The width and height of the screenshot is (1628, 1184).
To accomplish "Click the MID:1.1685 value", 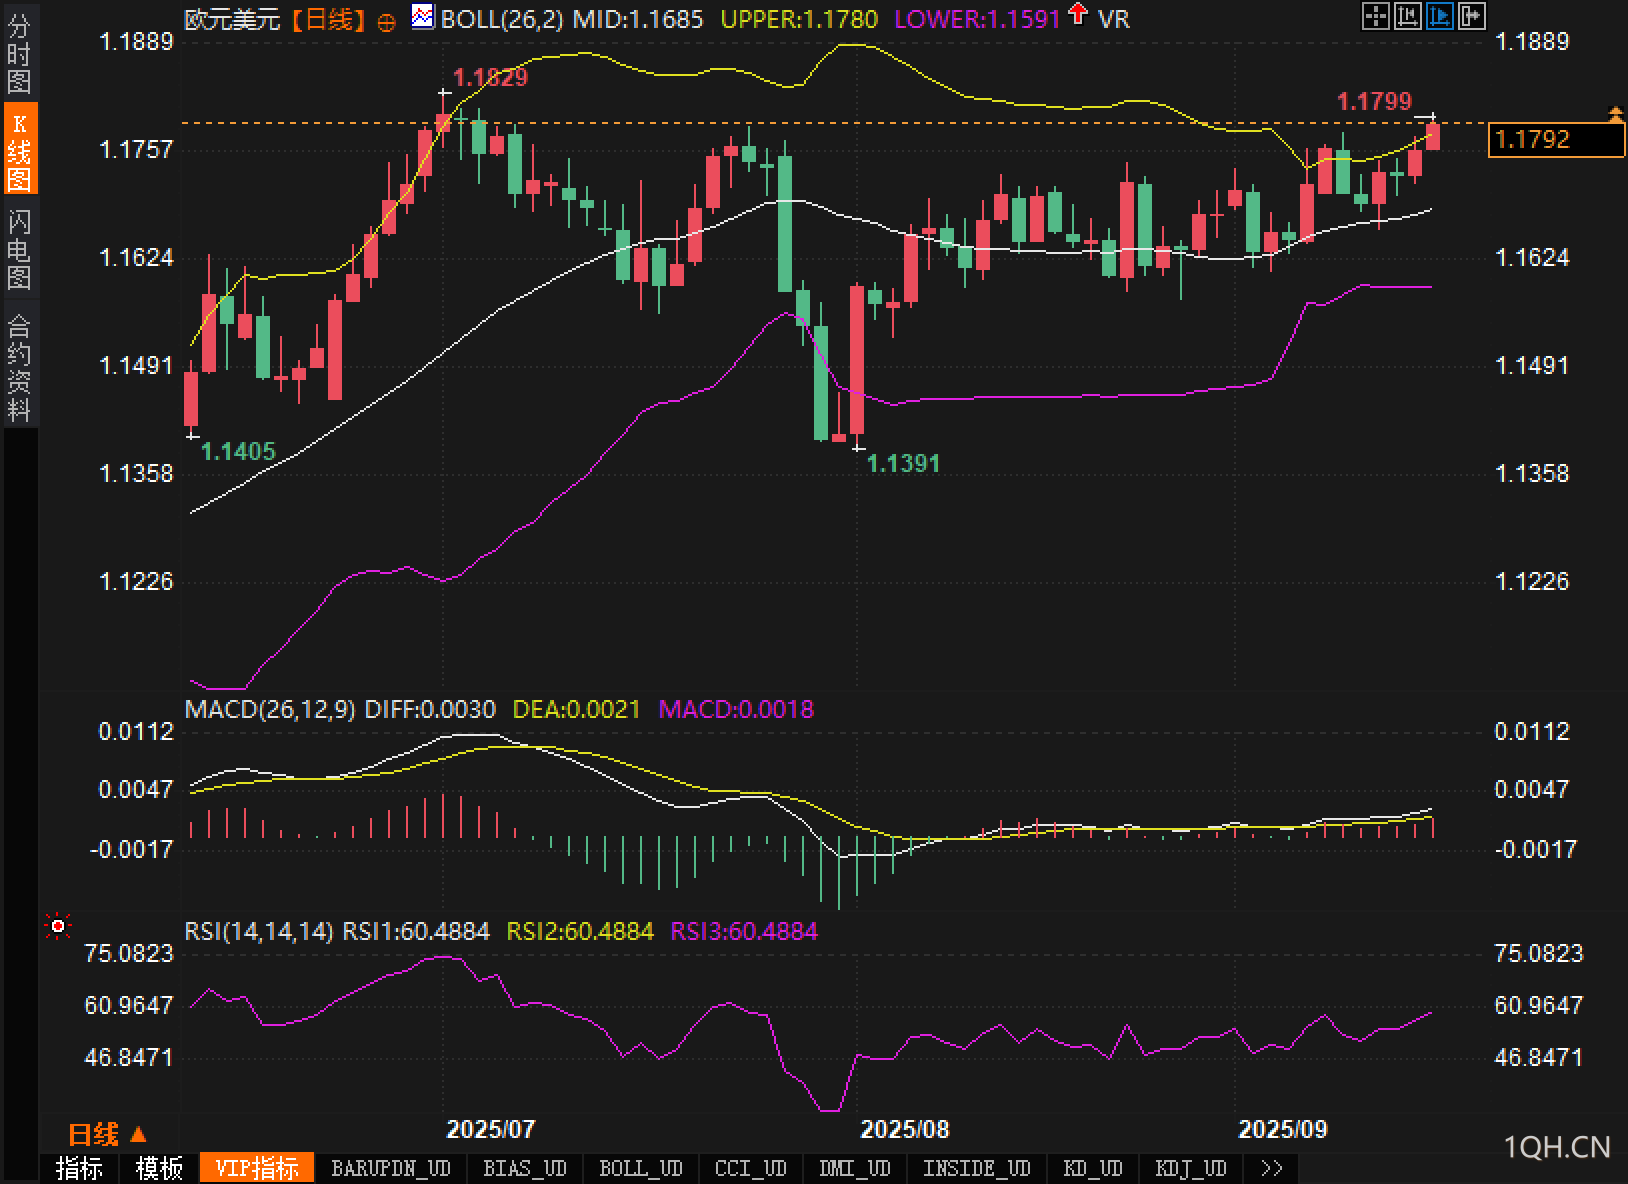I will [x=638, y=19].
